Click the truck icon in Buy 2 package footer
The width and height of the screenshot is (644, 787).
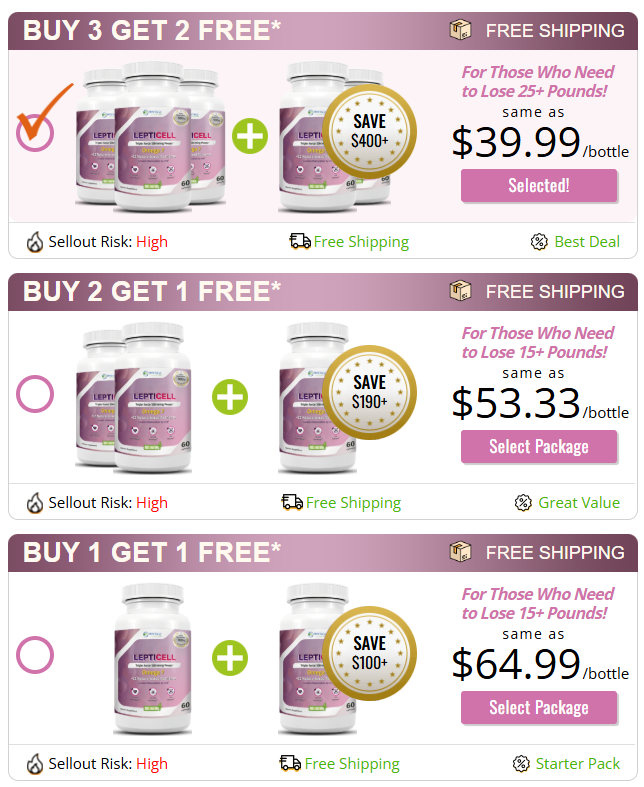(x=292, y=502)
